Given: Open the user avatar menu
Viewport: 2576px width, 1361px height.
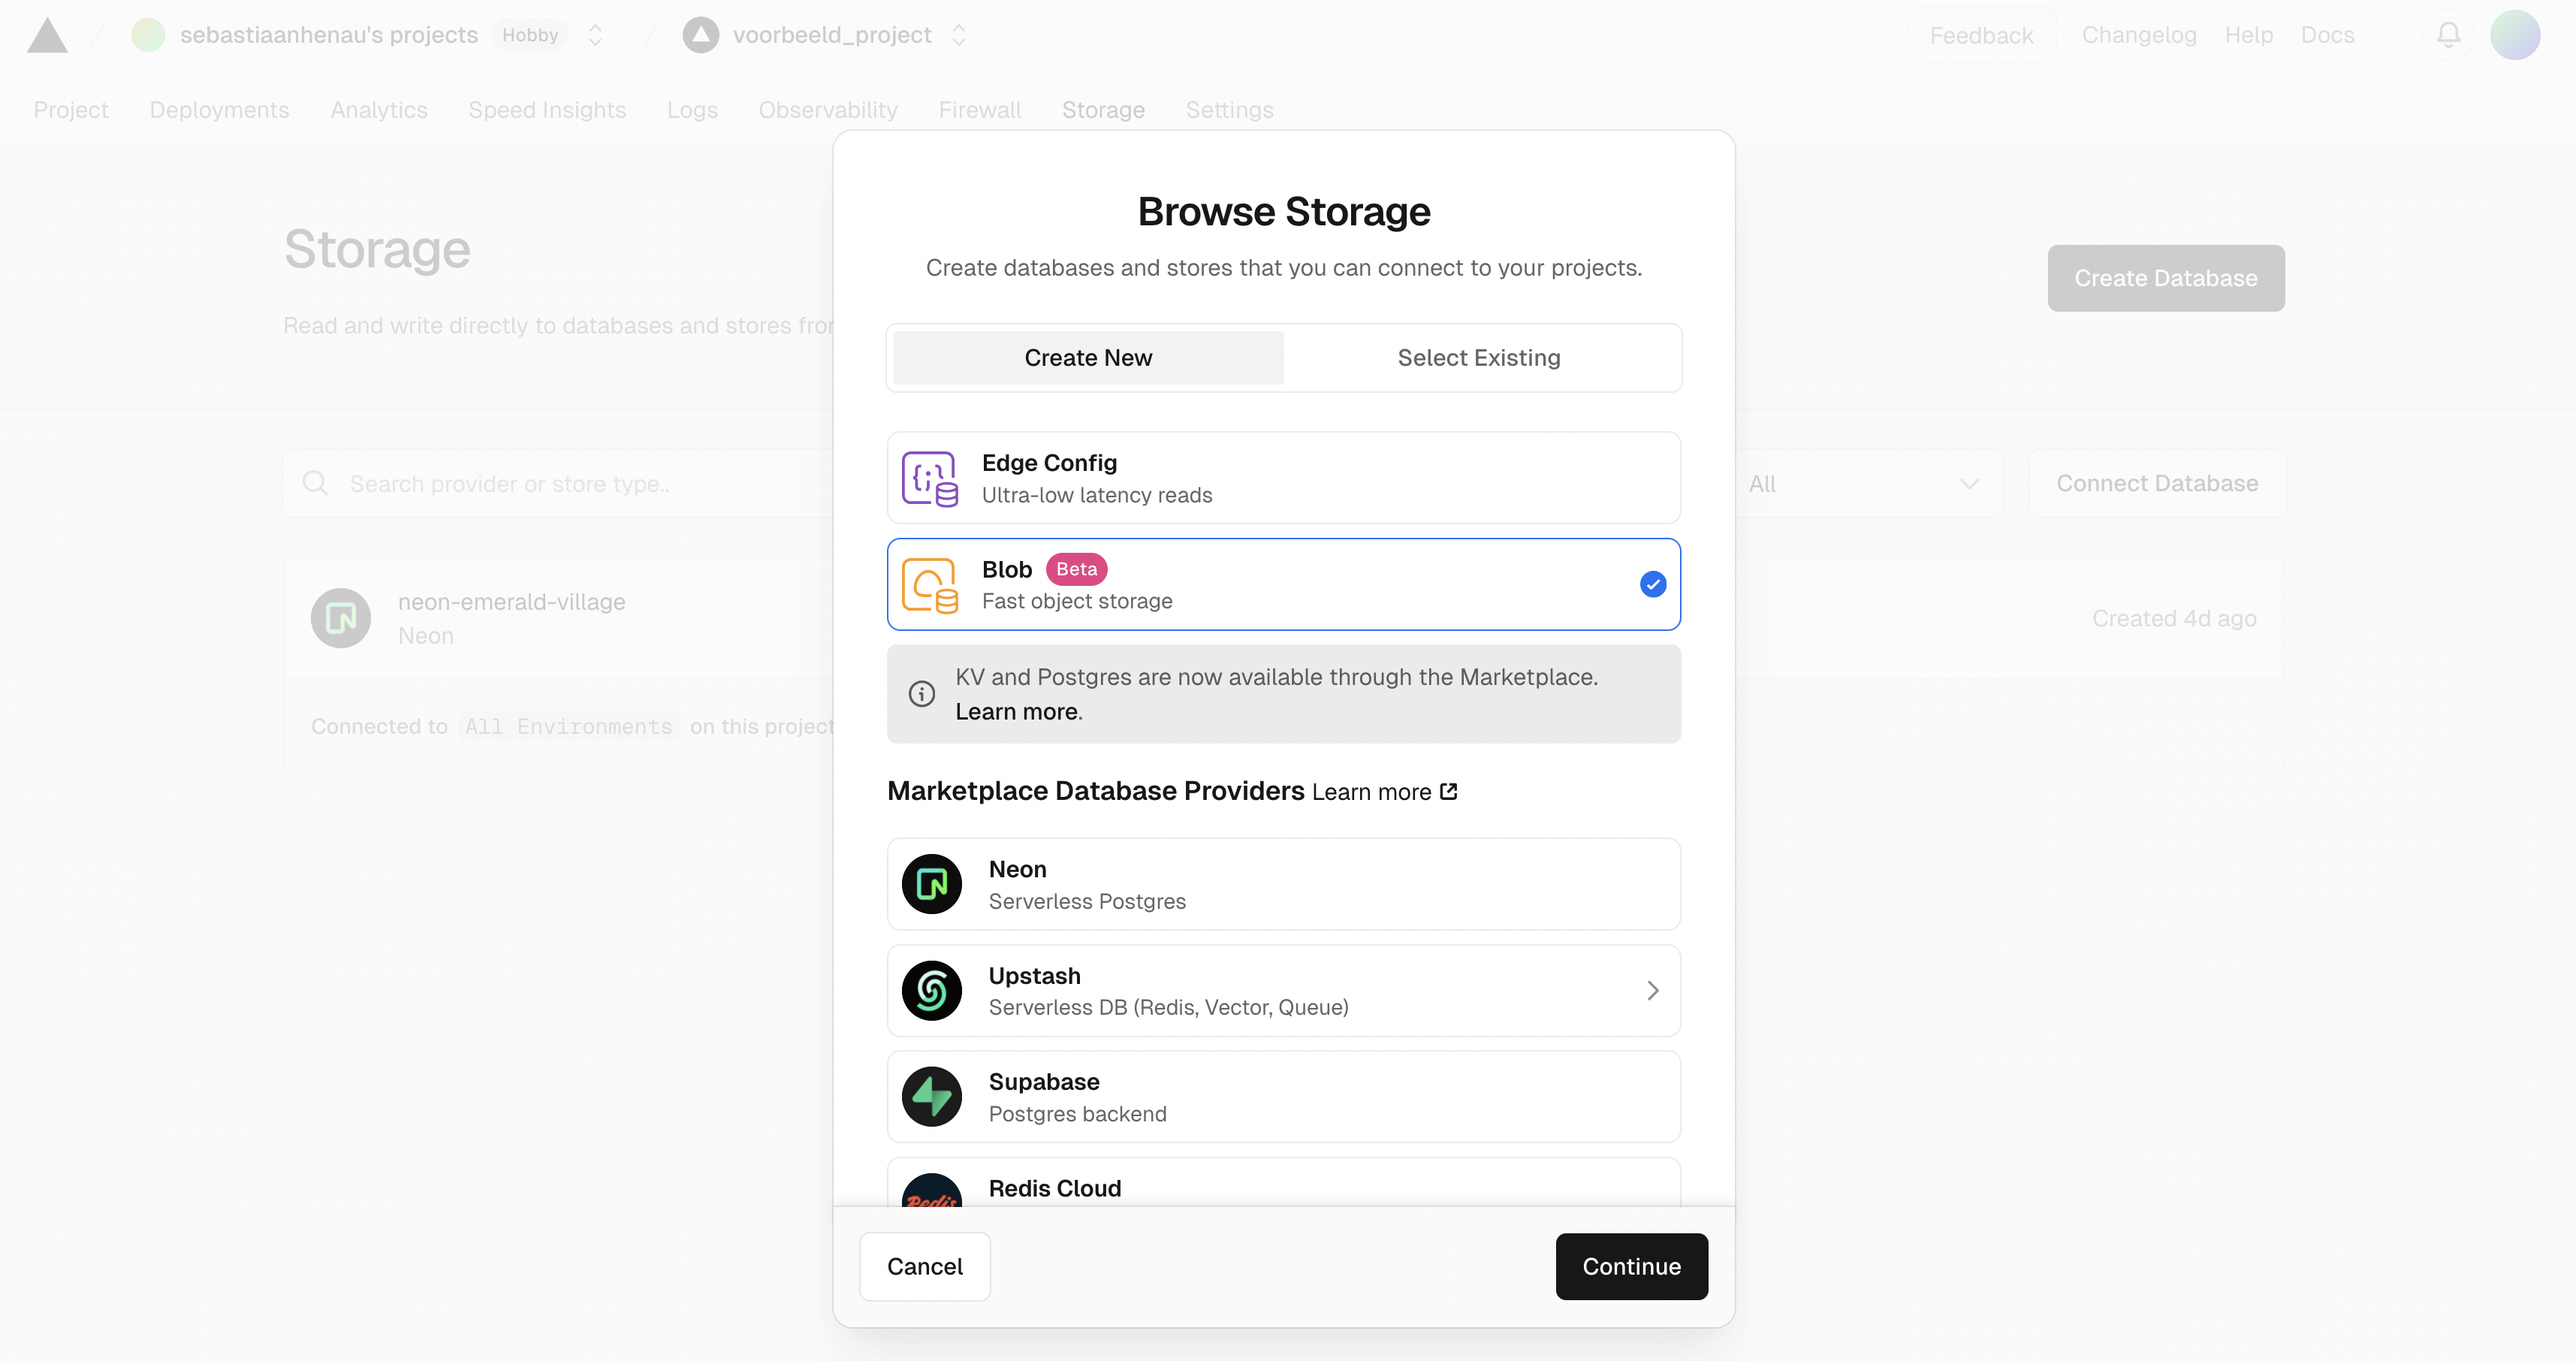Looking at the screenshot, I should pyautogui.click(x=2514, y=36).
